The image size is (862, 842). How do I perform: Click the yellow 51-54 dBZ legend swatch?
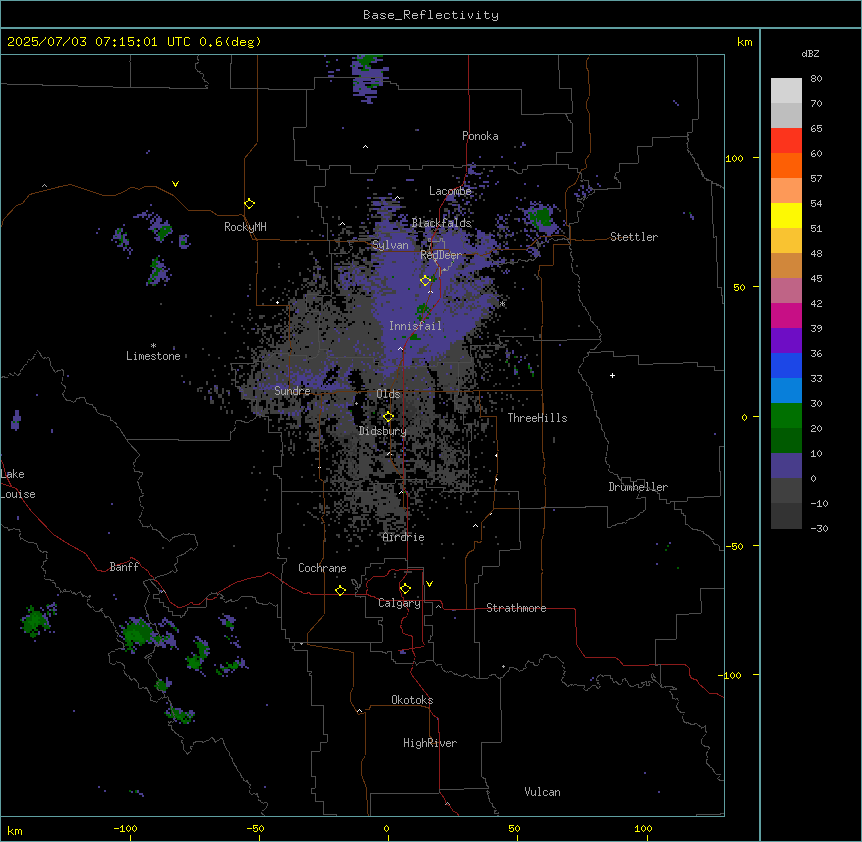point(786,215)
